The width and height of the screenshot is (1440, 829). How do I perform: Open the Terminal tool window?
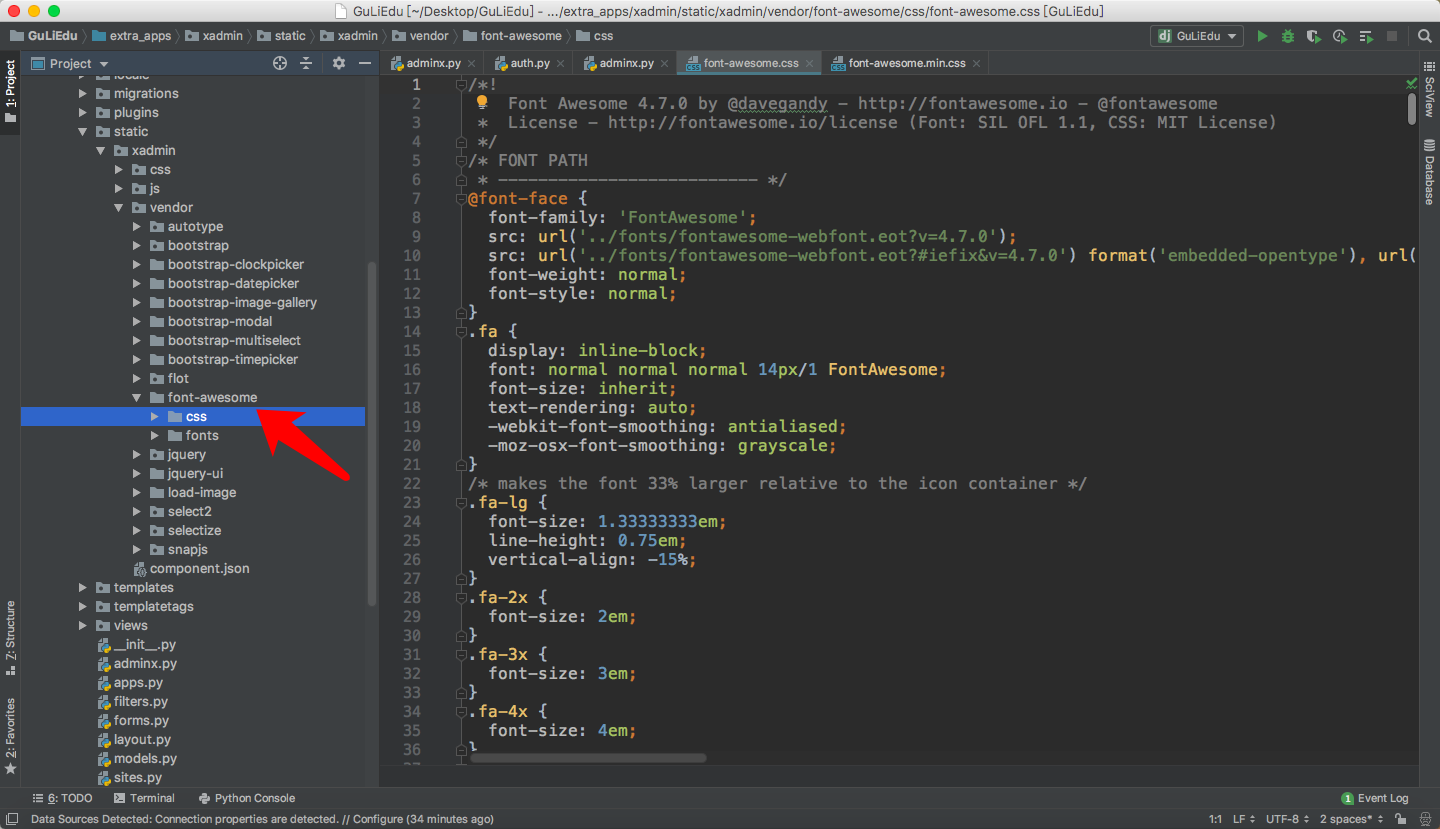pyautogui.click(x=144, y=798)
